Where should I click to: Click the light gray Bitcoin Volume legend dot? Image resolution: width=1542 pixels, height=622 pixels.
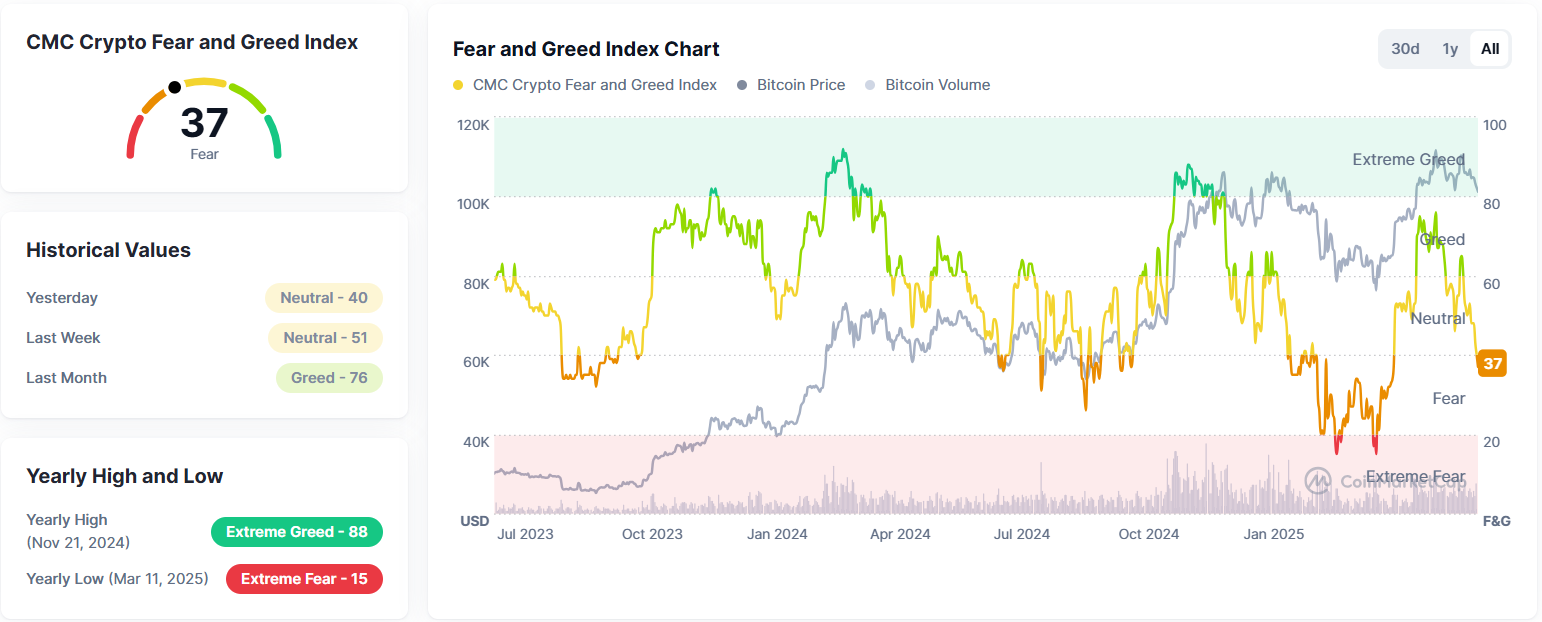pos(870,86)
